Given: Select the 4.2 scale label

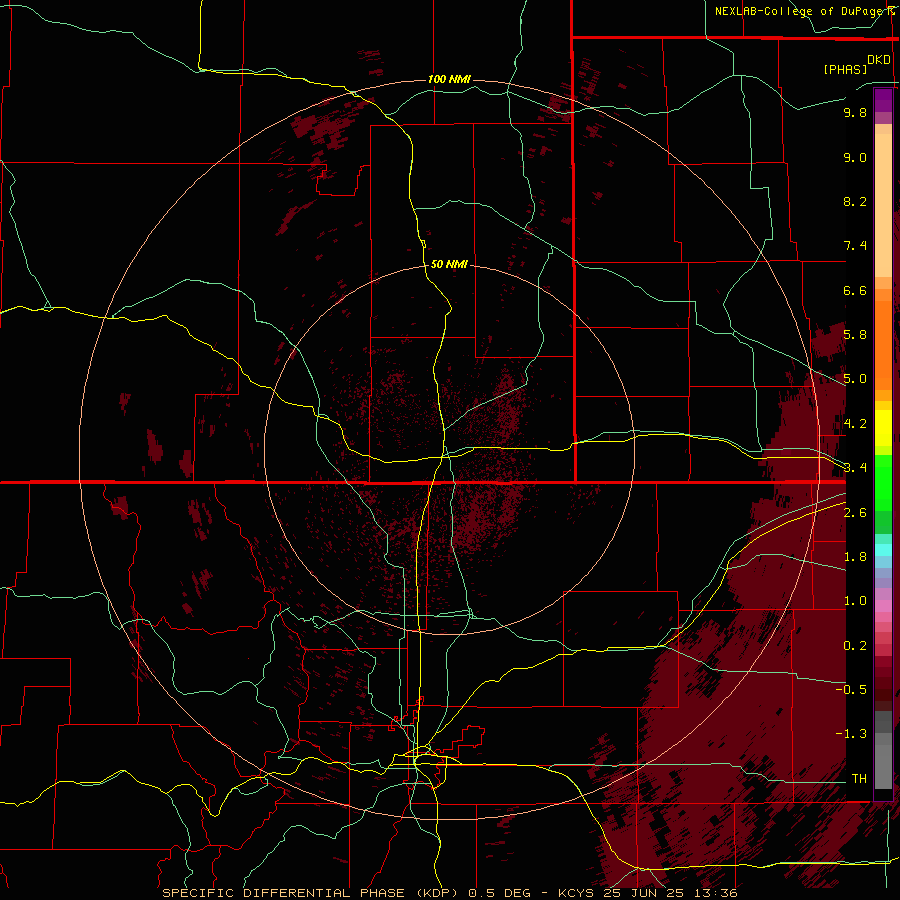Looking at the screenshot, I should click(x=855, y=424).
